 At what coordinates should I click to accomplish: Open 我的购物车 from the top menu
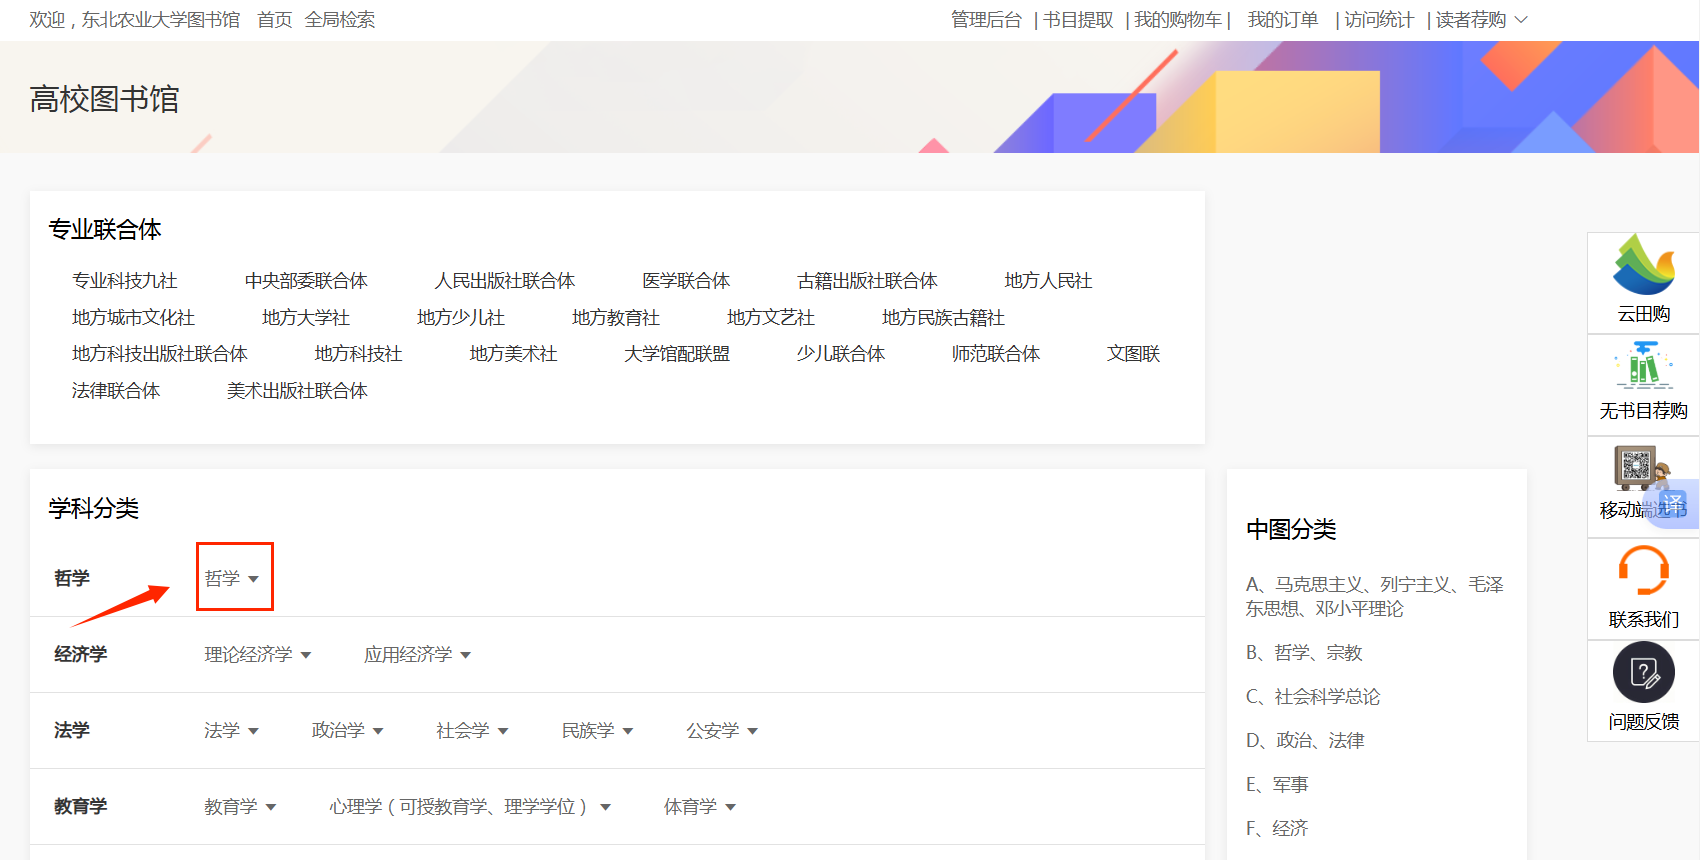(1177, 20)
